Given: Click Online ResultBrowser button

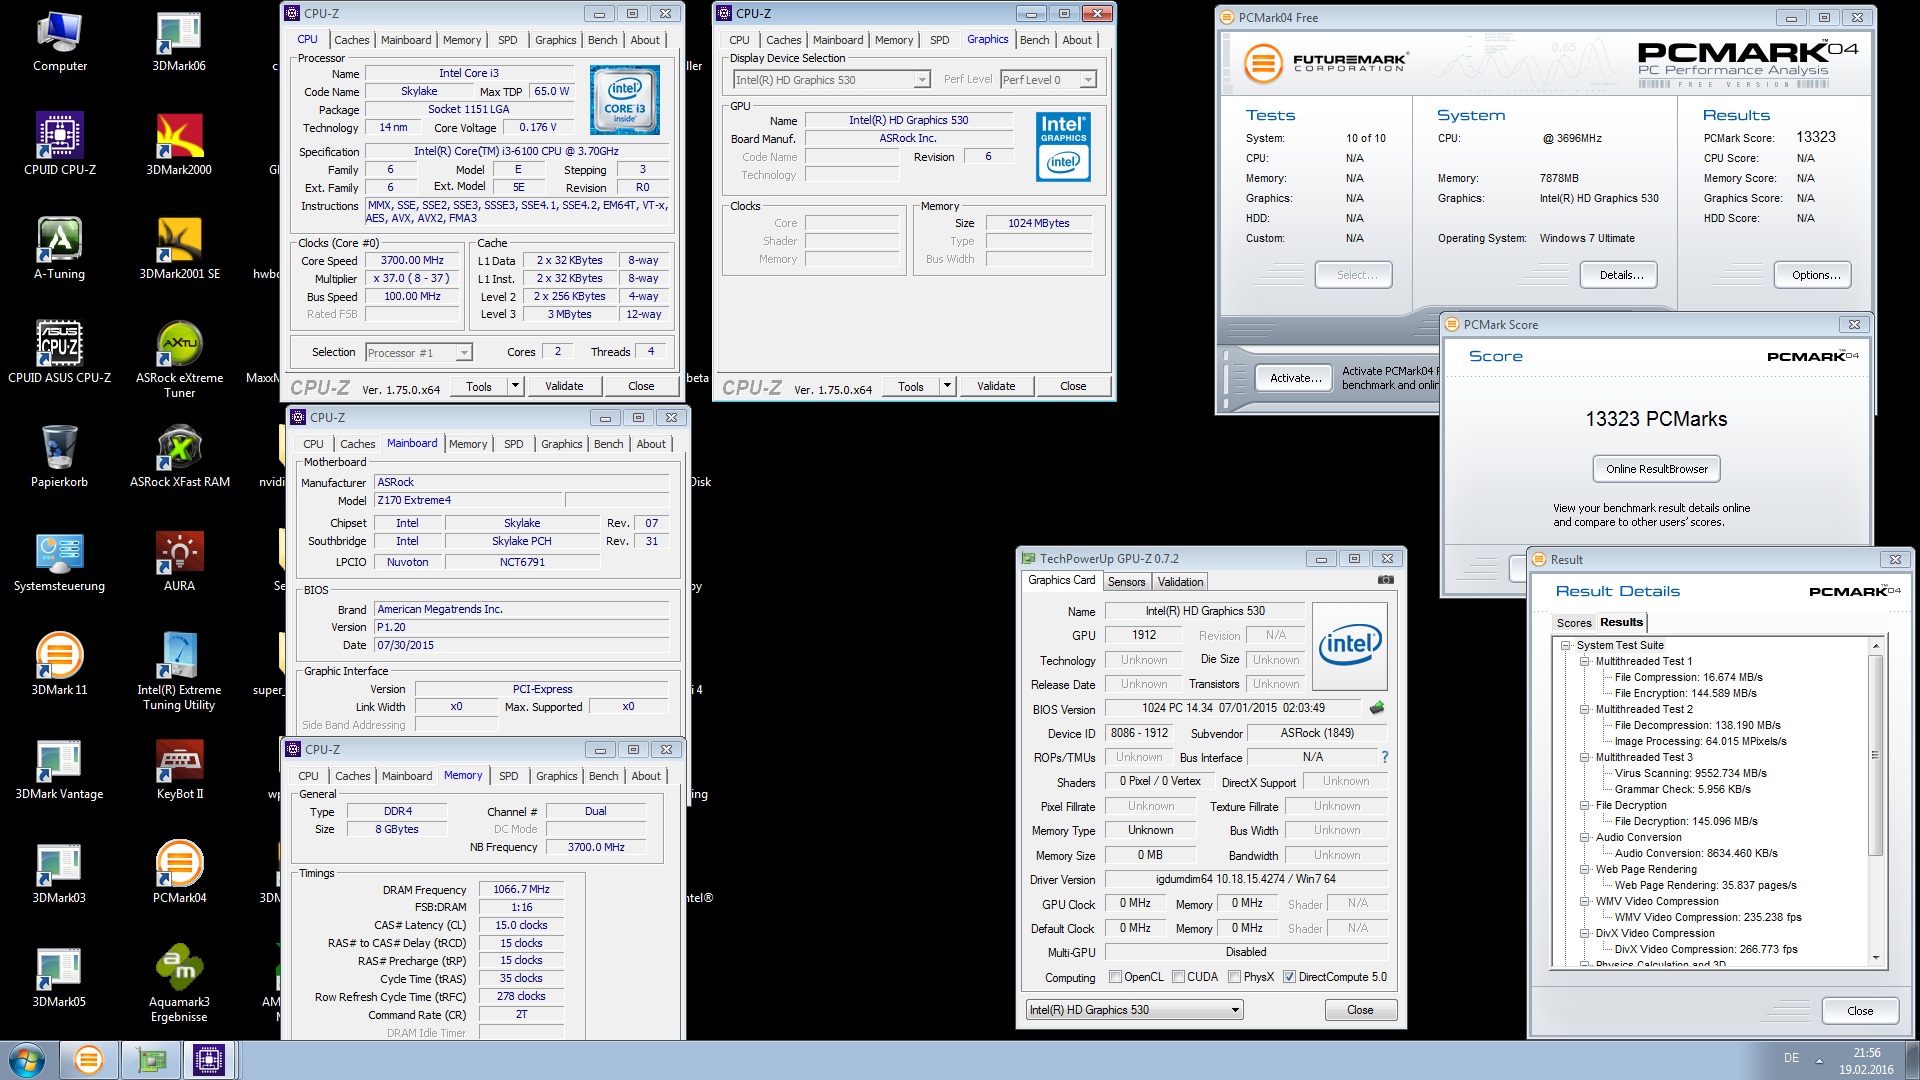Looking at the screenshot, I should [x=1657, y=469].
